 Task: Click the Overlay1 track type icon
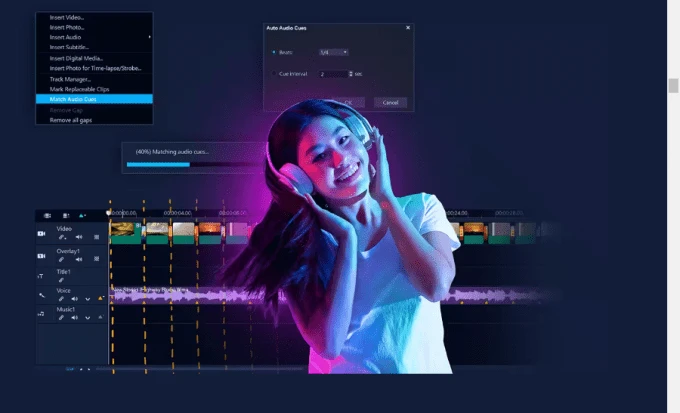[x=41, y=256]
